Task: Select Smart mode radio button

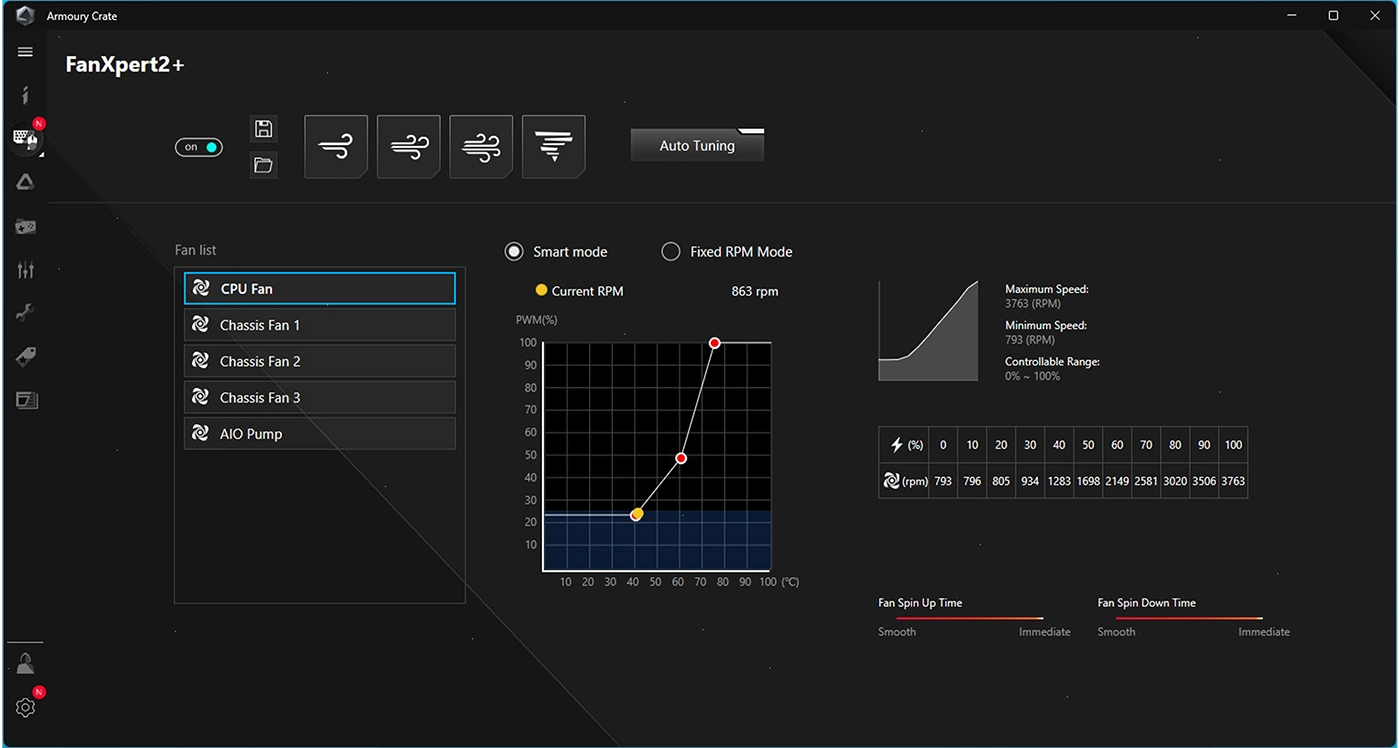Action: (x=514, y=252)
